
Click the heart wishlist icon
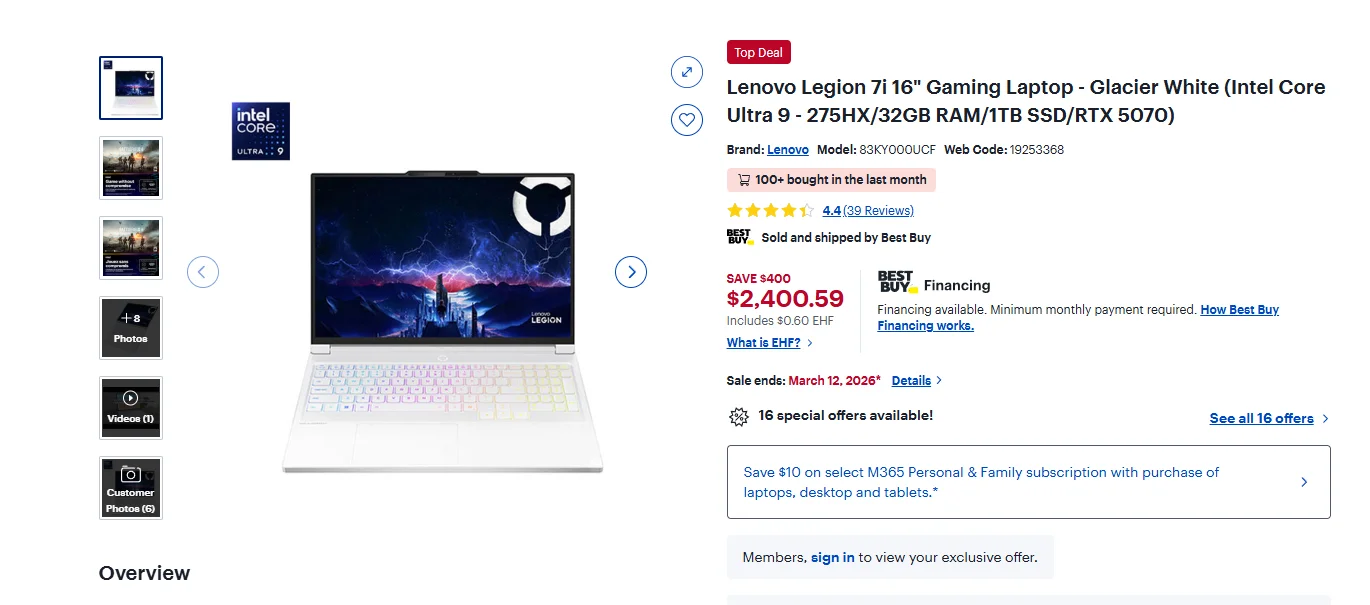click(686, 120)
